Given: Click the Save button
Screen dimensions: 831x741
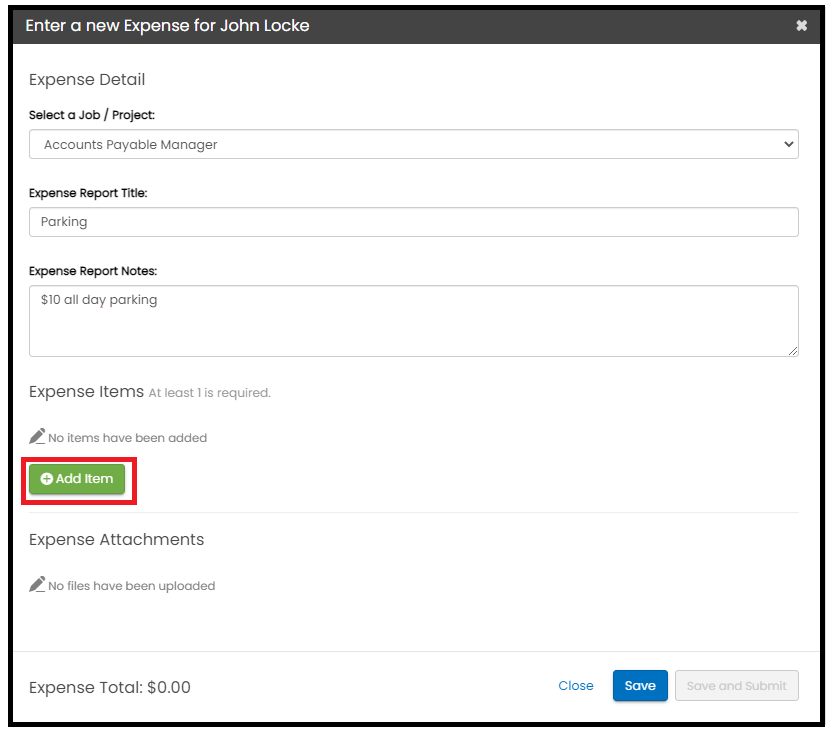Looking at the screenshot, I should (x=640, y=685).
